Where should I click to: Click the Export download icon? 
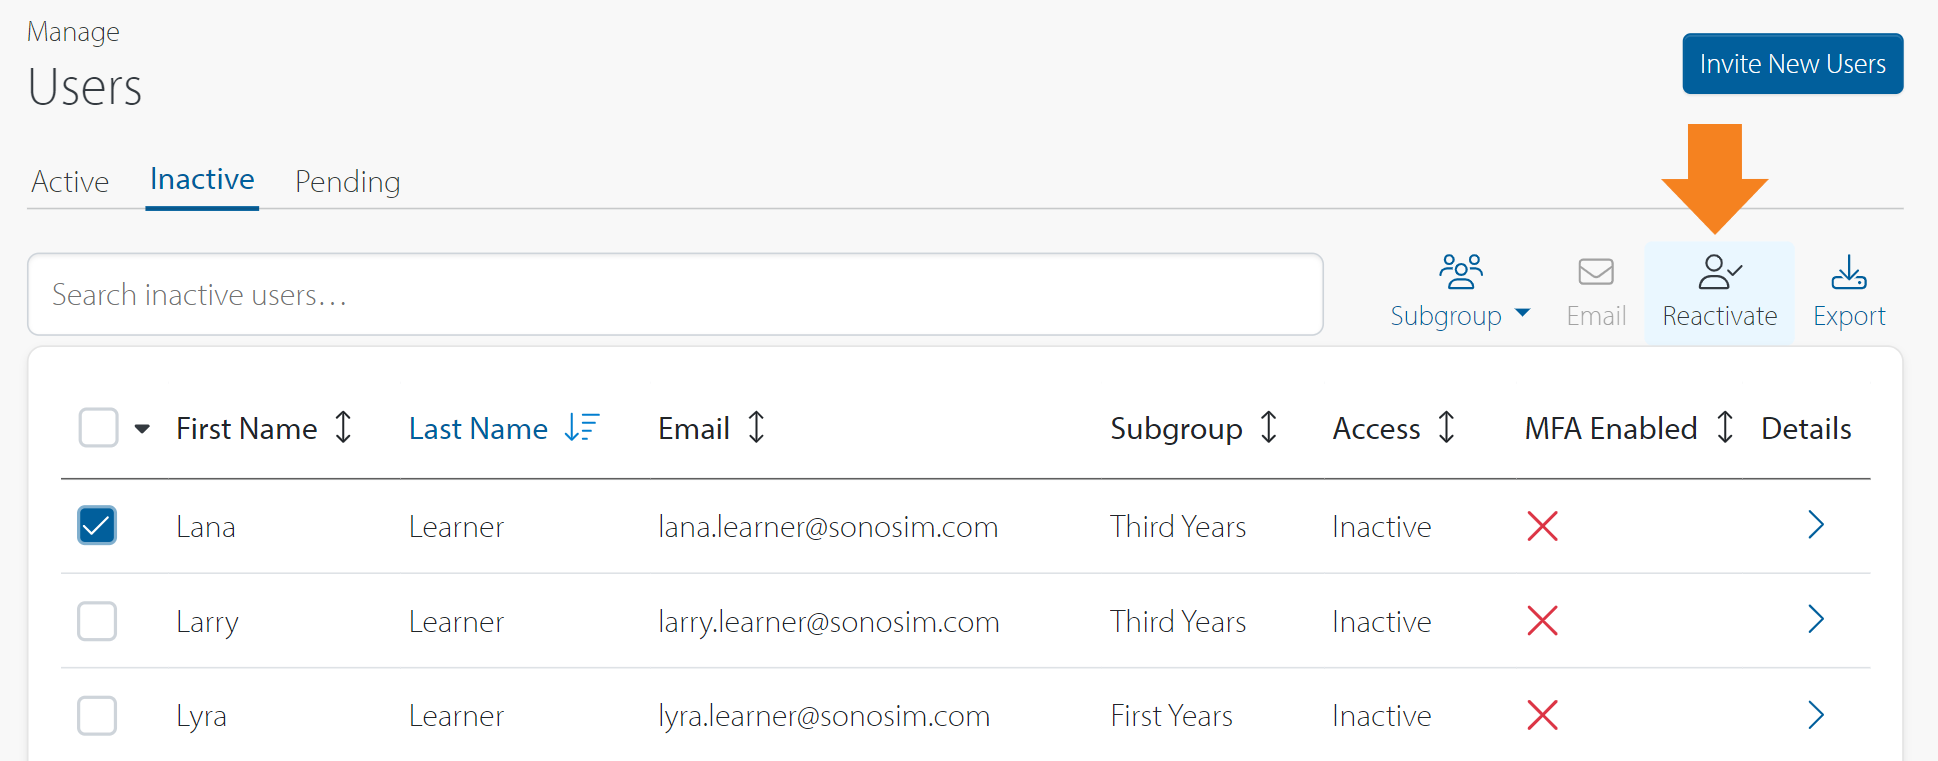(1849, 272)
